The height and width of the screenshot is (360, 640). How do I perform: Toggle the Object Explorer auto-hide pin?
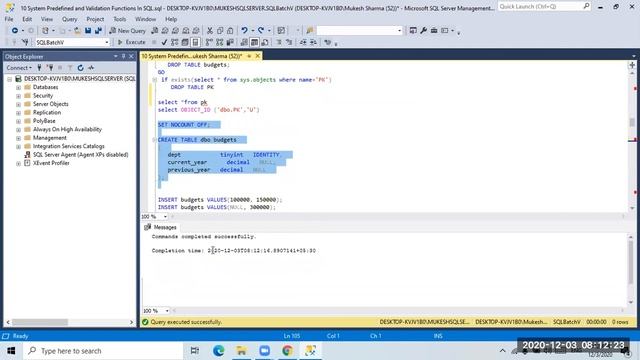124,56
